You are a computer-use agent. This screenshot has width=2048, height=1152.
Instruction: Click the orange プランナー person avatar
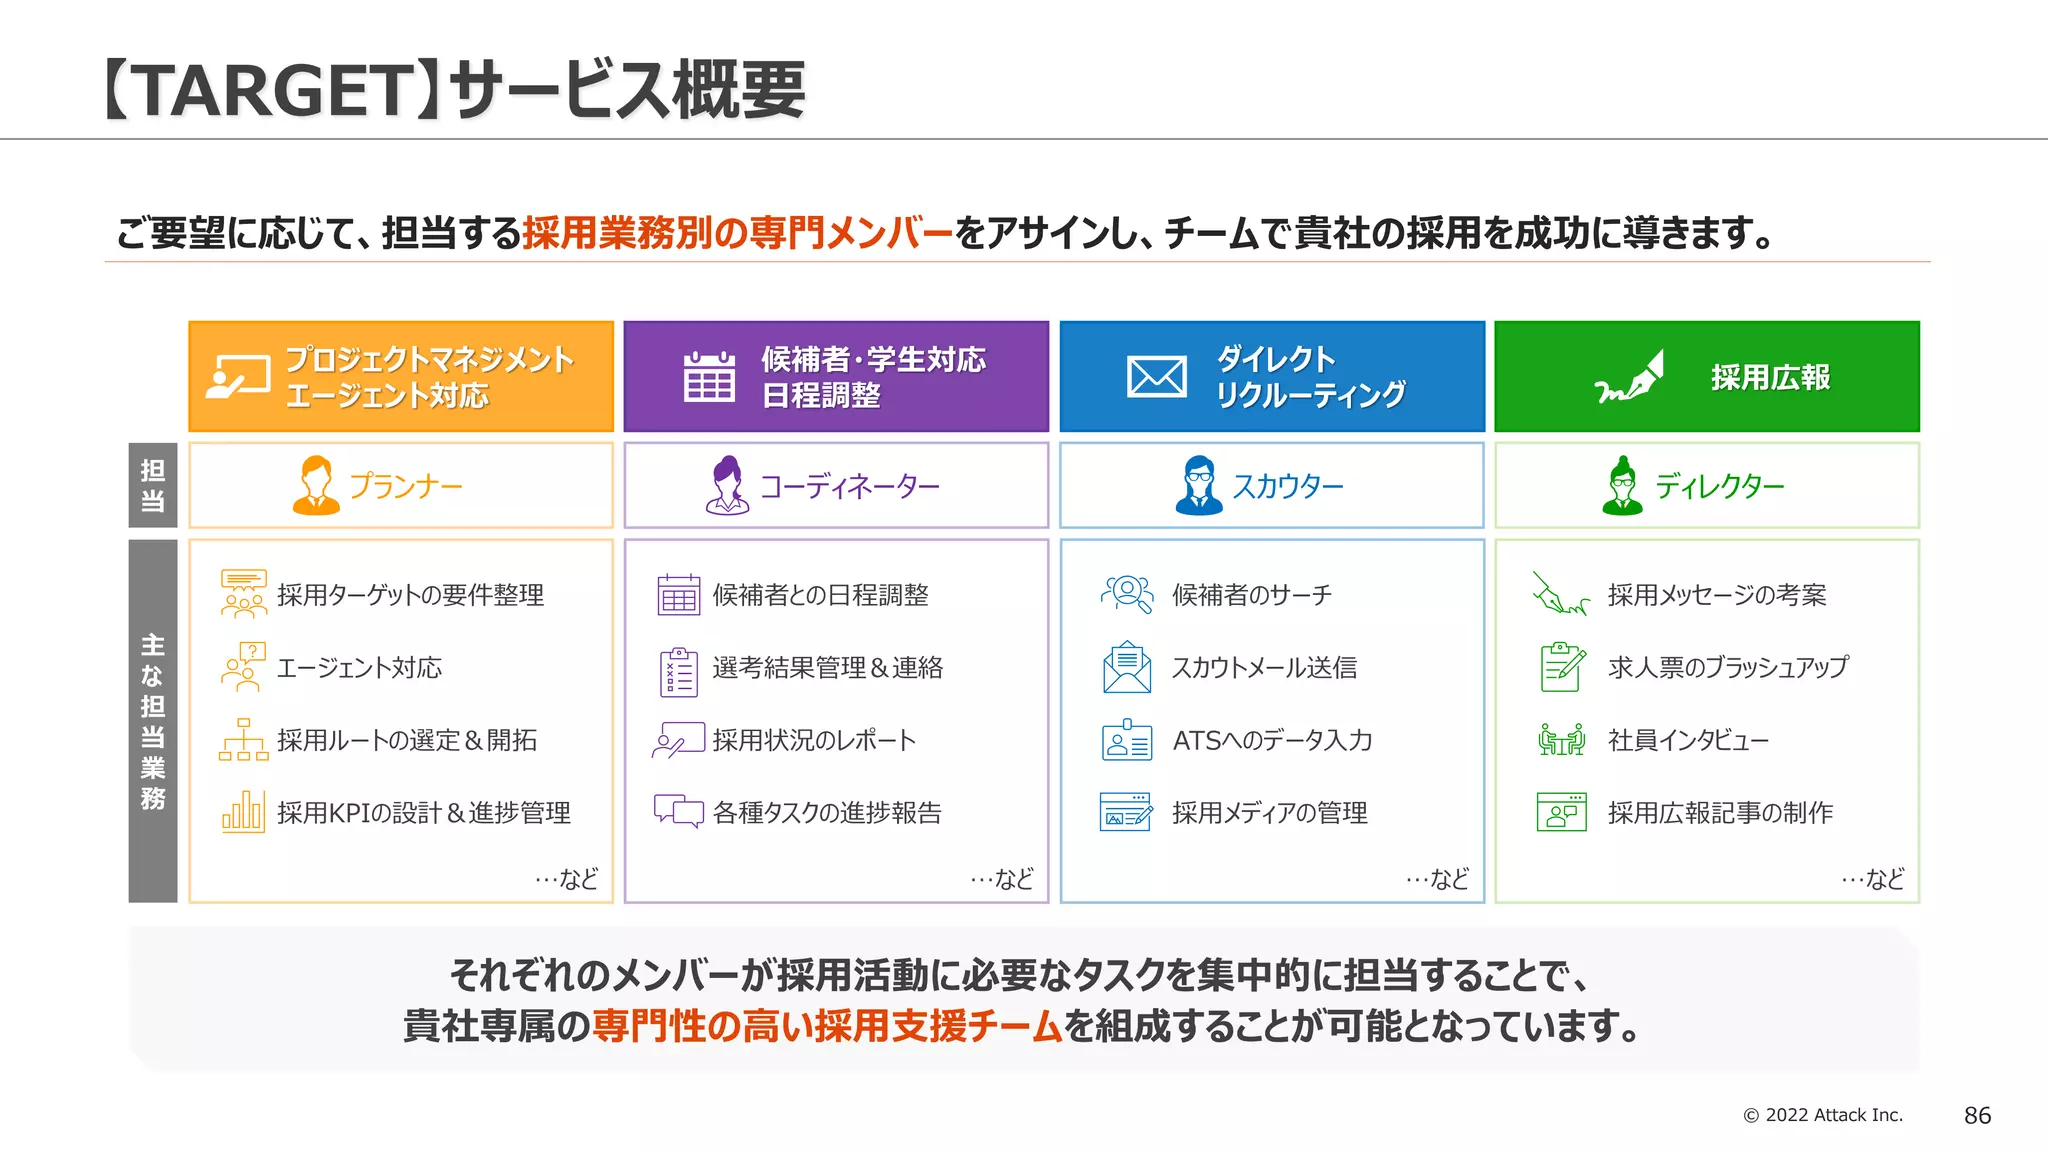[x=316, y=485]
